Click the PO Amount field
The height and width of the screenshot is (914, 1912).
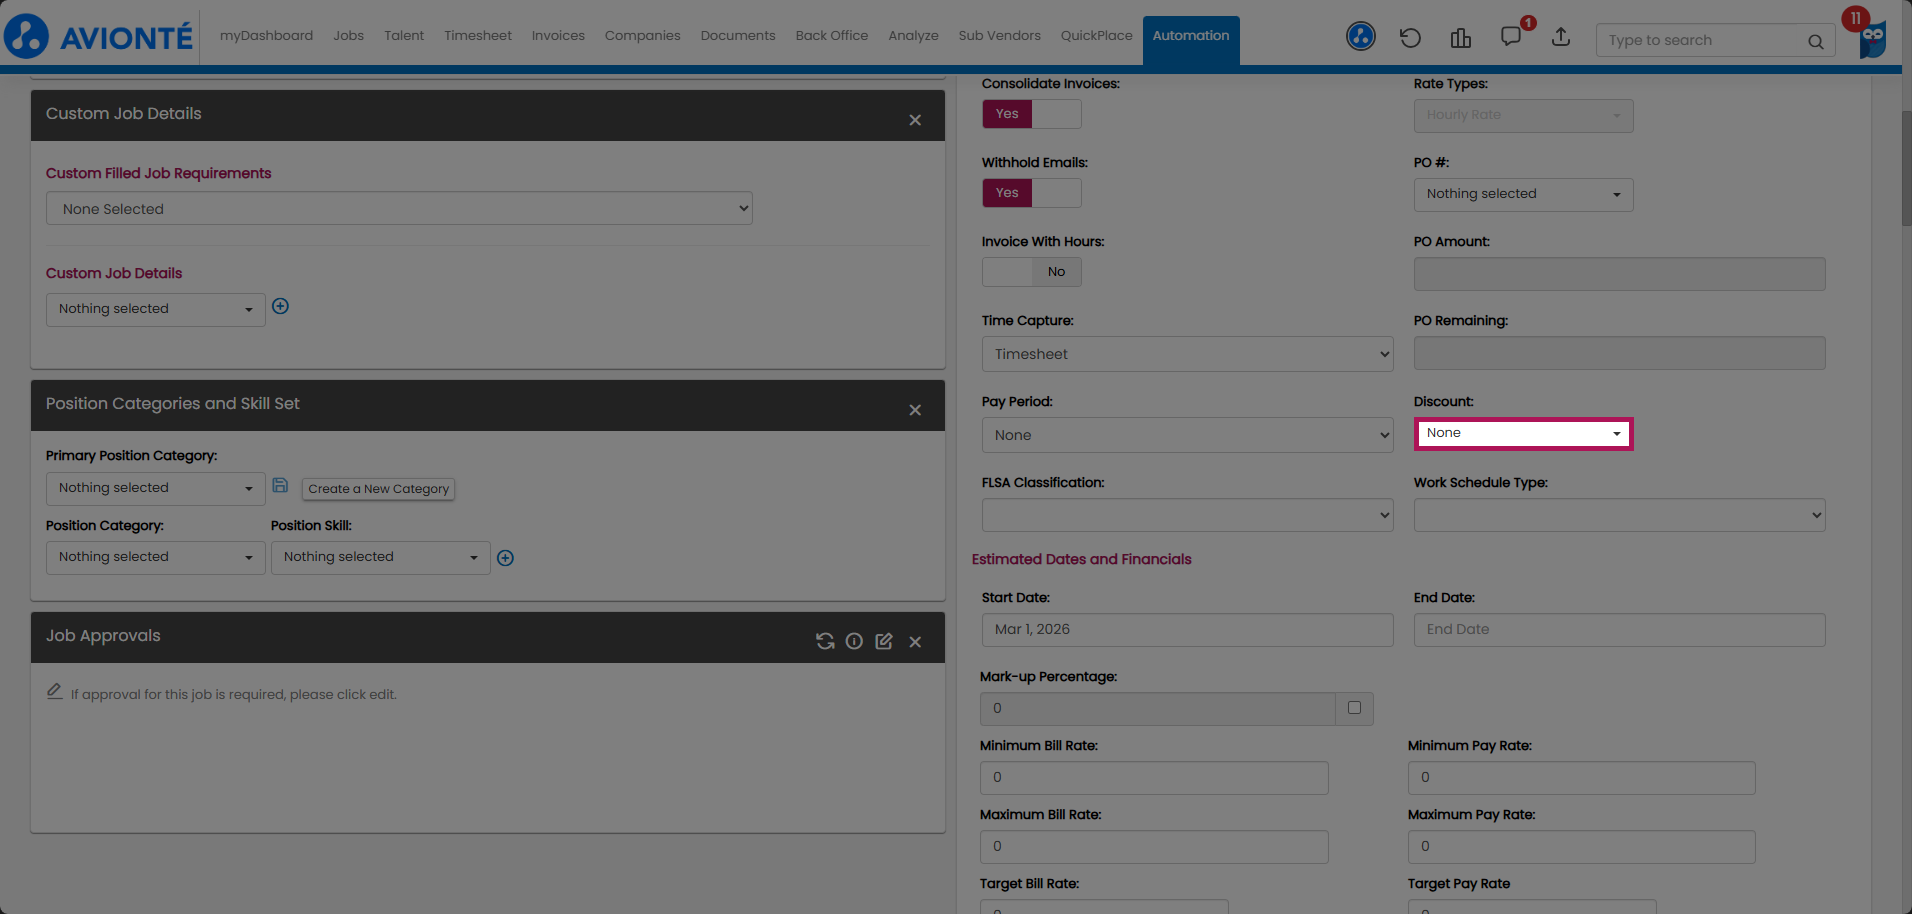tap(1620, 274)
